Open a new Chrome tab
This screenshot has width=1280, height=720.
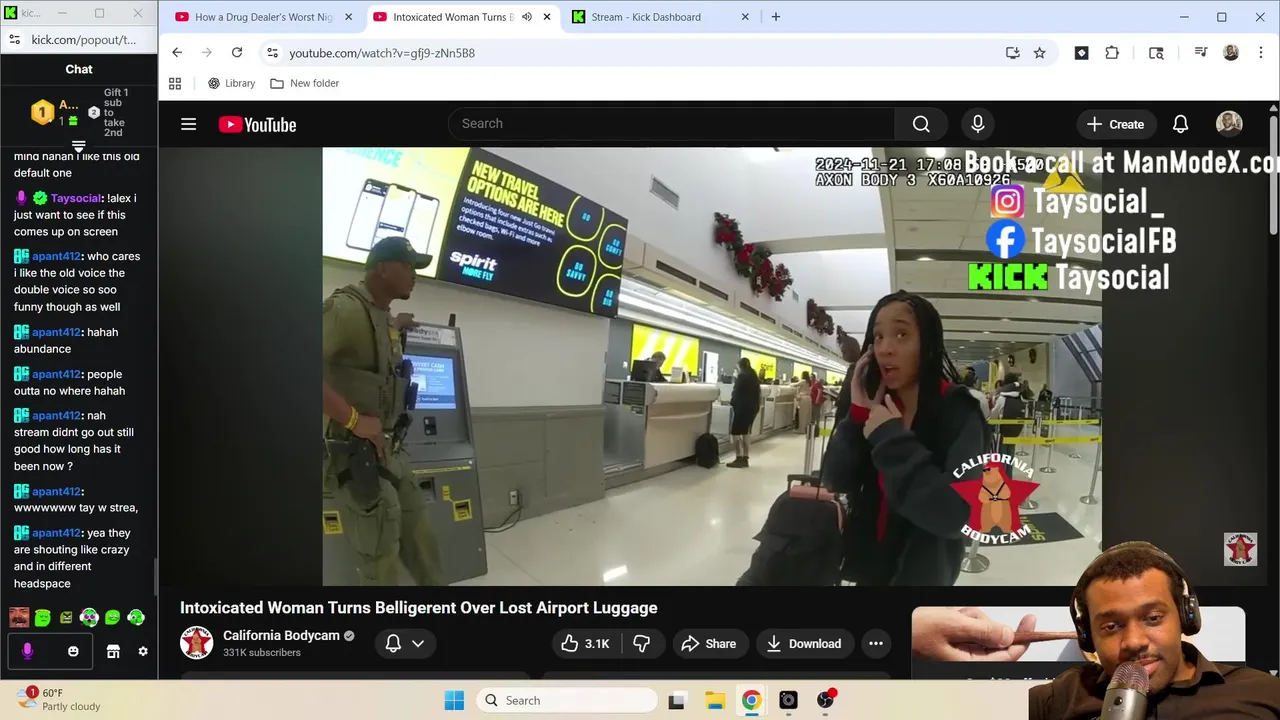pos(776,17)
